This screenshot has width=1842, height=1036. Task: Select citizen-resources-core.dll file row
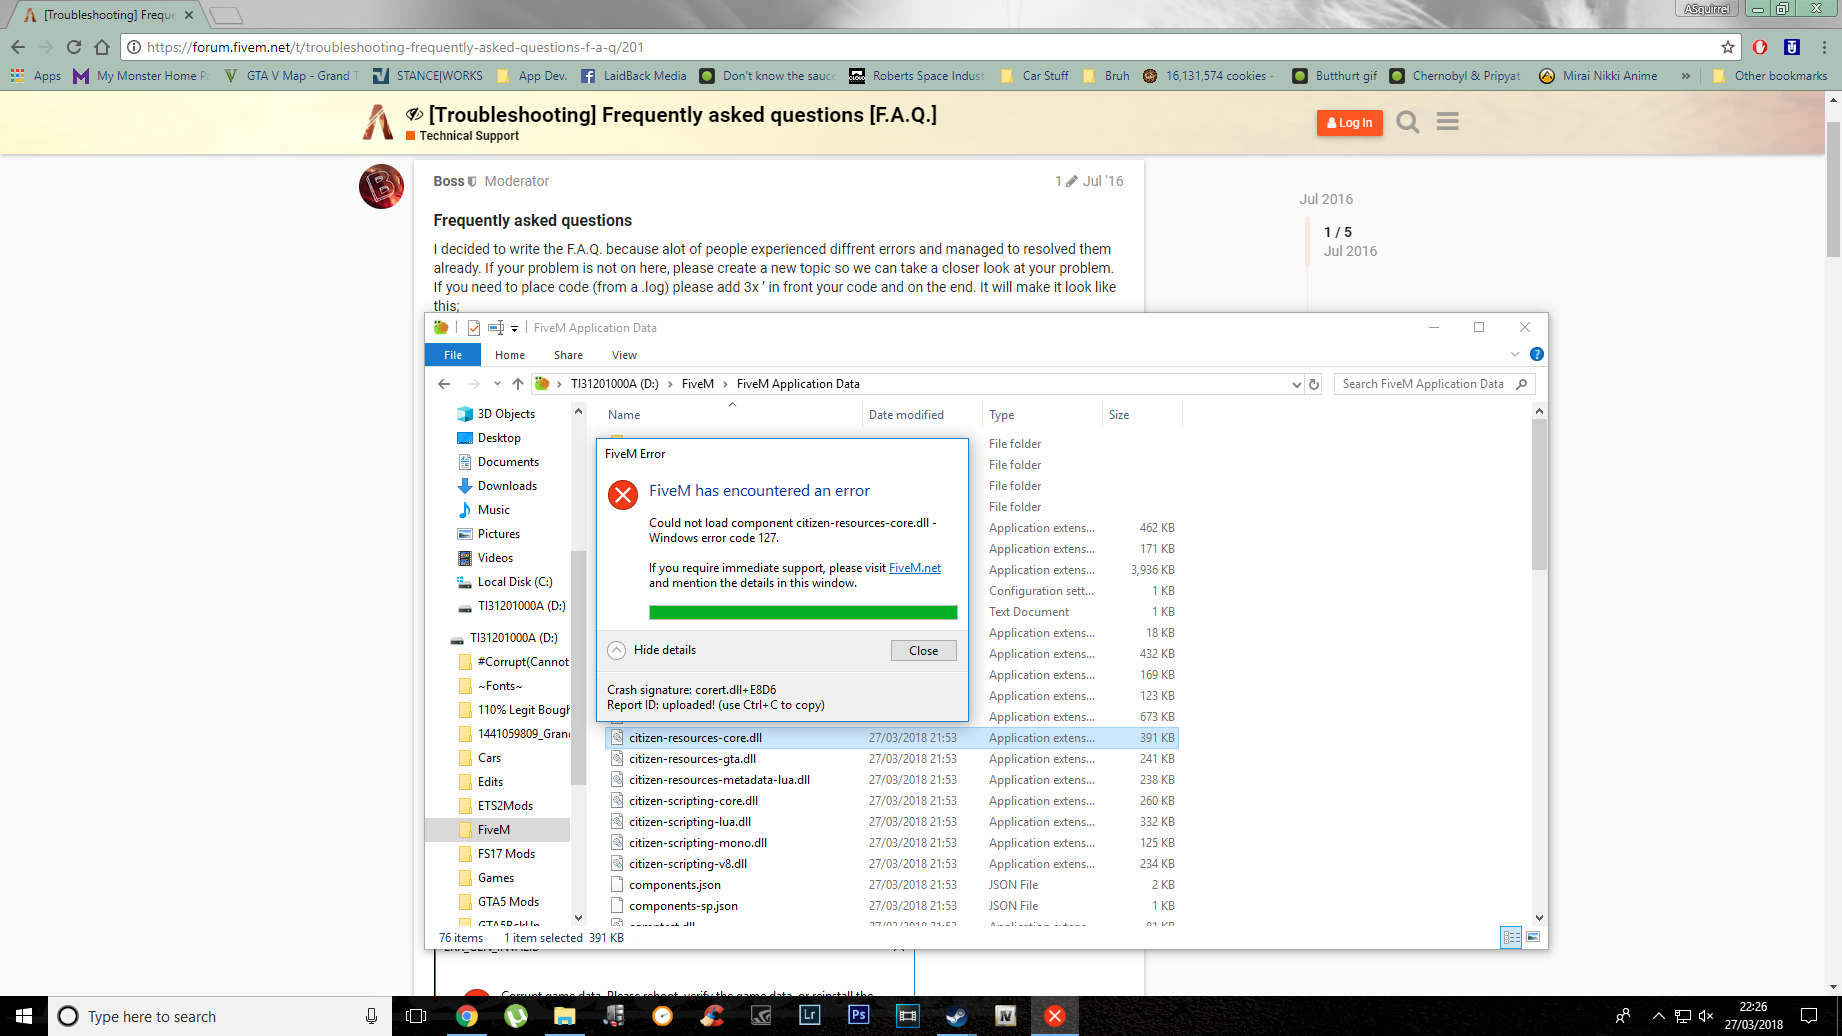(892, 738)
